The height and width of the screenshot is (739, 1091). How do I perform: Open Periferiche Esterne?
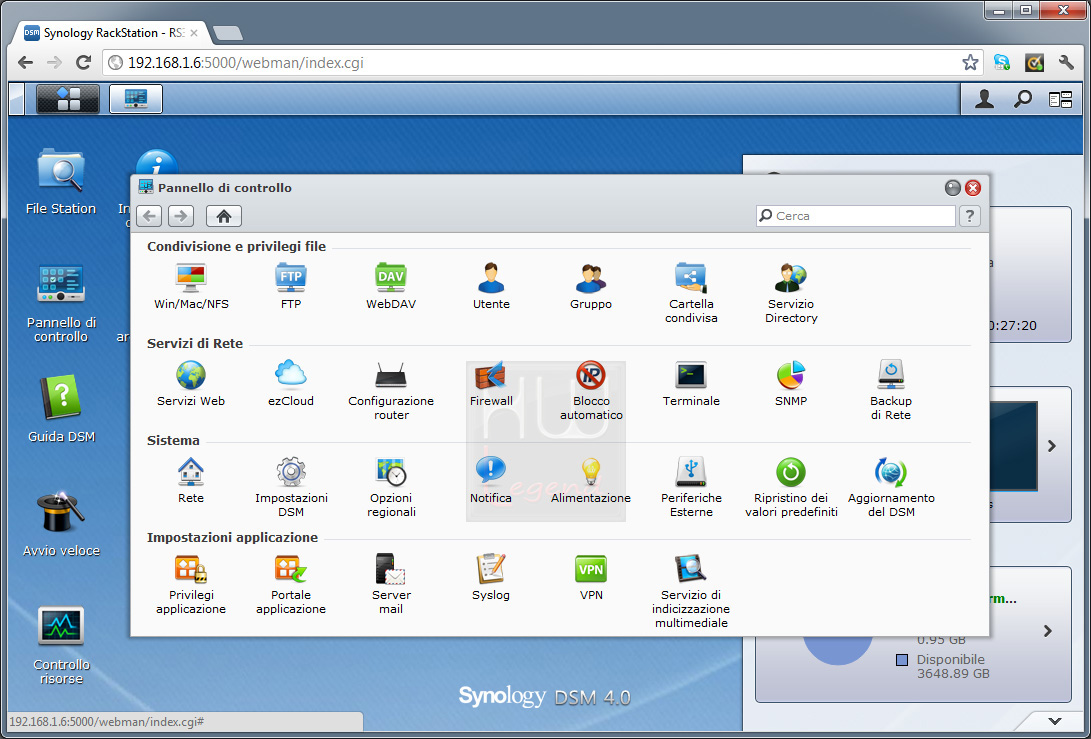click(691, 487)
